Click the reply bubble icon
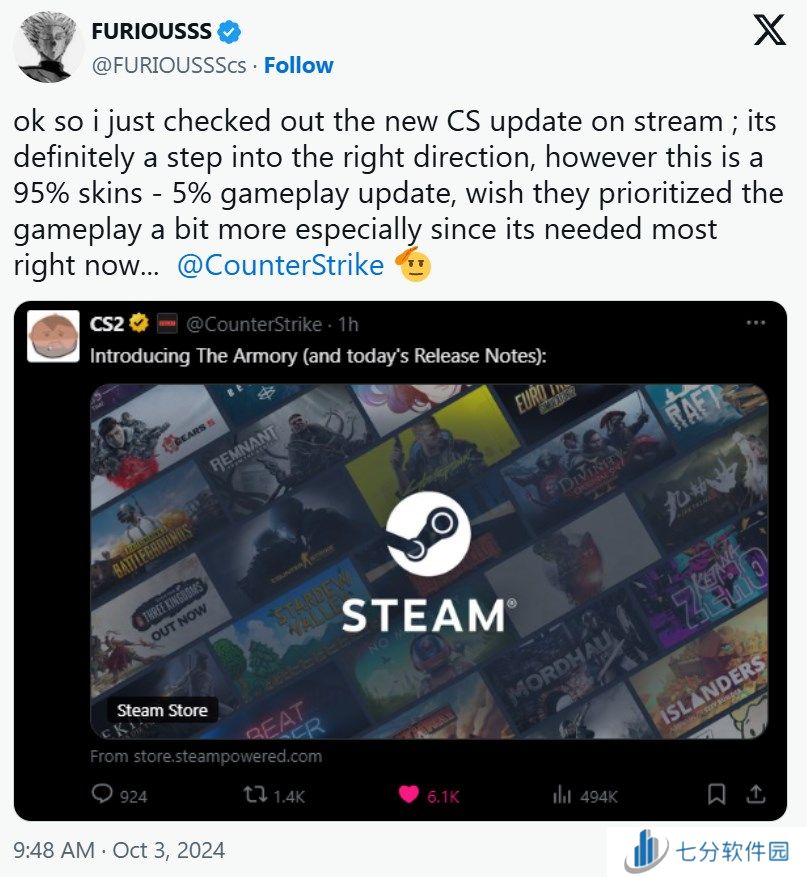This screenshot has width=807, height=877. [101, 793]
